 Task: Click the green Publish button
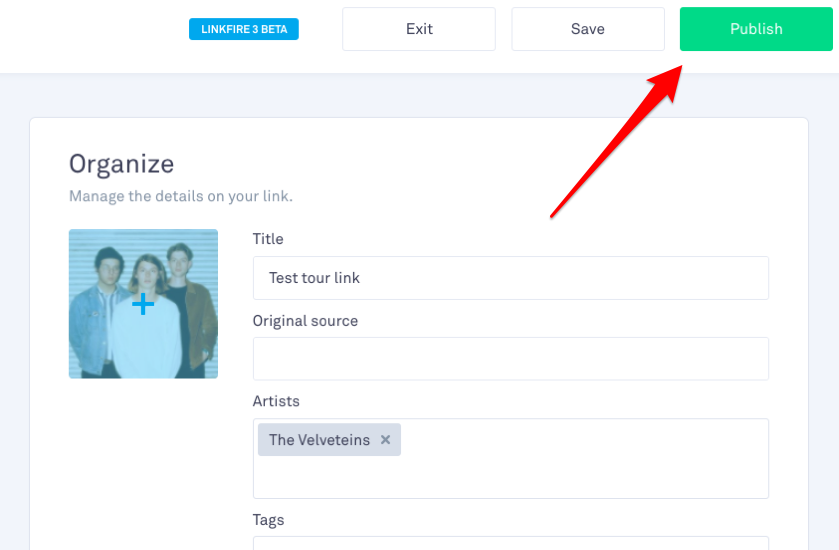pos(756,29)
